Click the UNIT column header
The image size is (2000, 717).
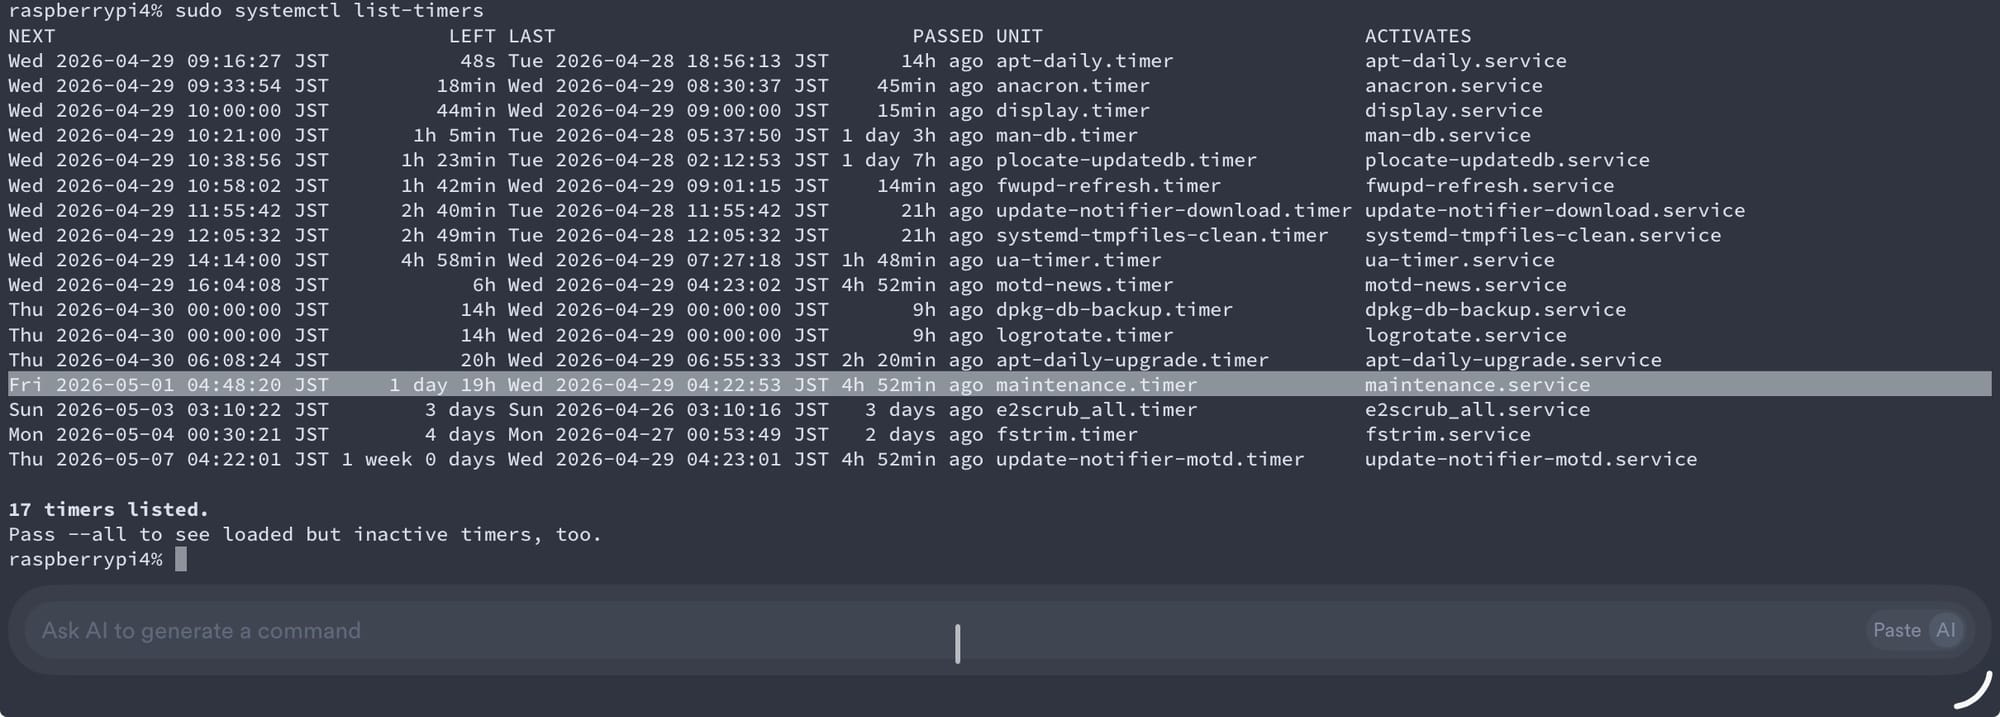(1019, 36)
